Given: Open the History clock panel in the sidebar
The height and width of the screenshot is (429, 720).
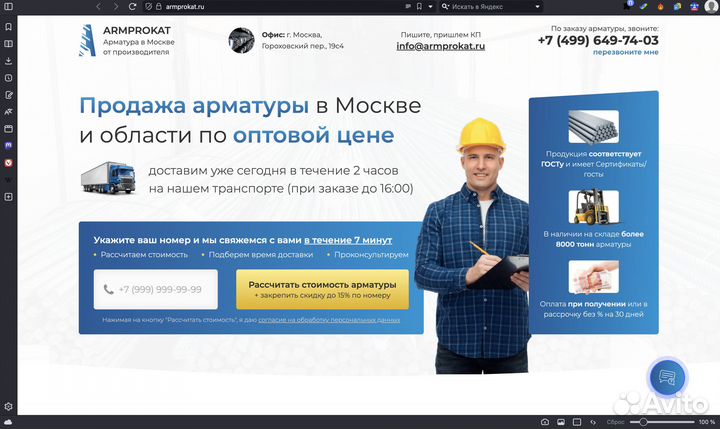Looking at the screenshot, I should tap(8, 78).
